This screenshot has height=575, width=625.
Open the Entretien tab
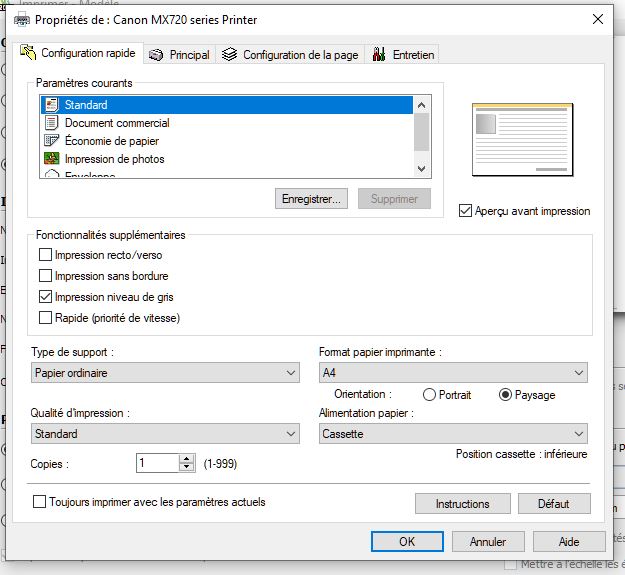402,55
